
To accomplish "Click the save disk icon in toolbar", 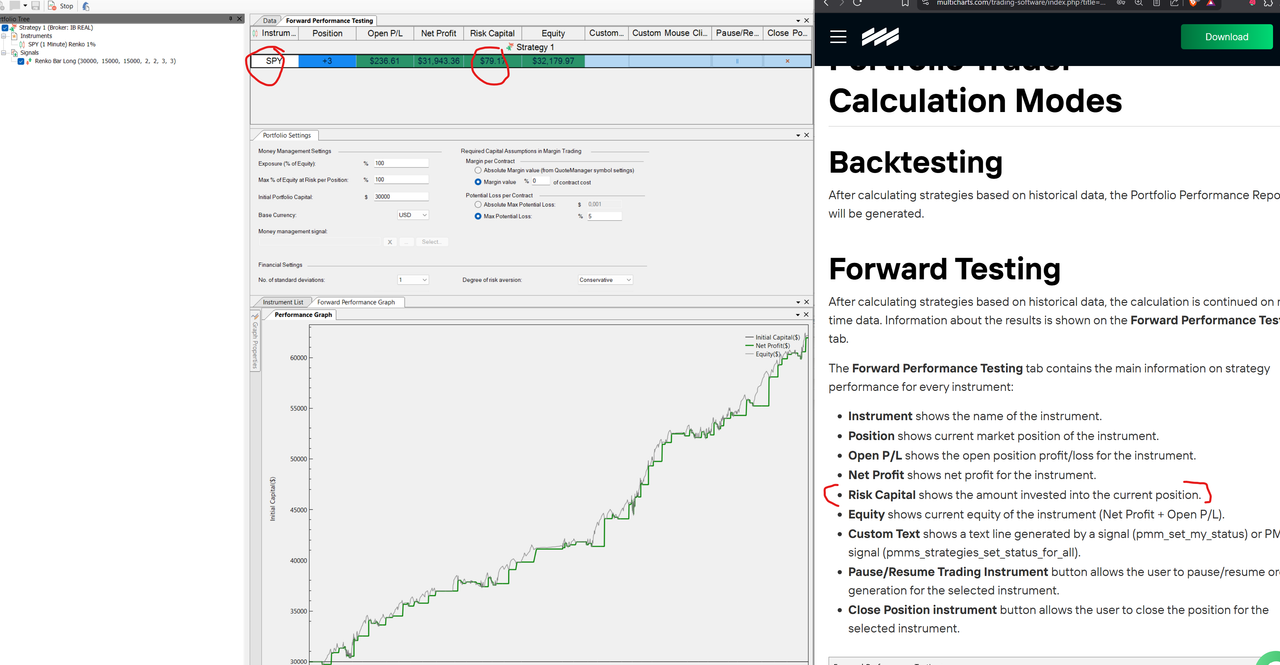I will tap(35, 6).
